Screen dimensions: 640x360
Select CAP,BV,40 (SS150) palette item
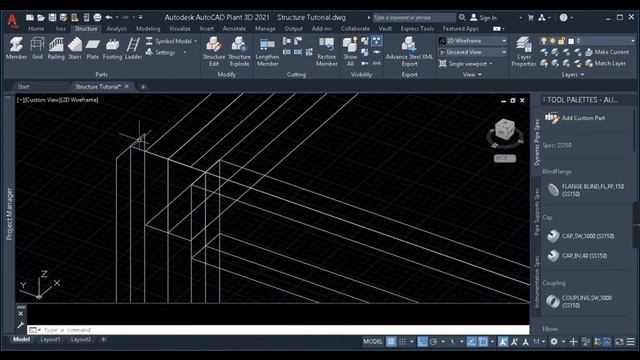[576, 256]
